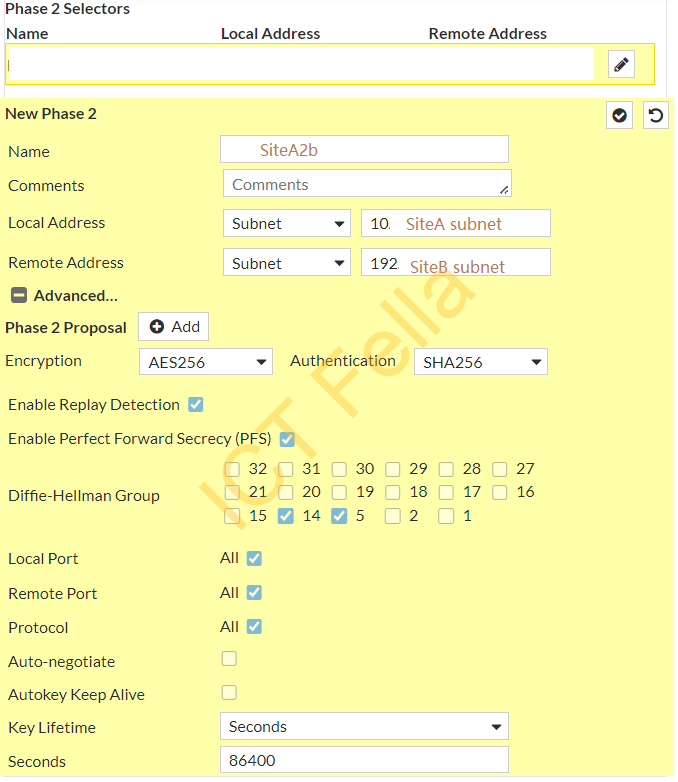Click the Seconds field showing 86400
Viewport: 678px width, 782px height.
pos(364,760)
